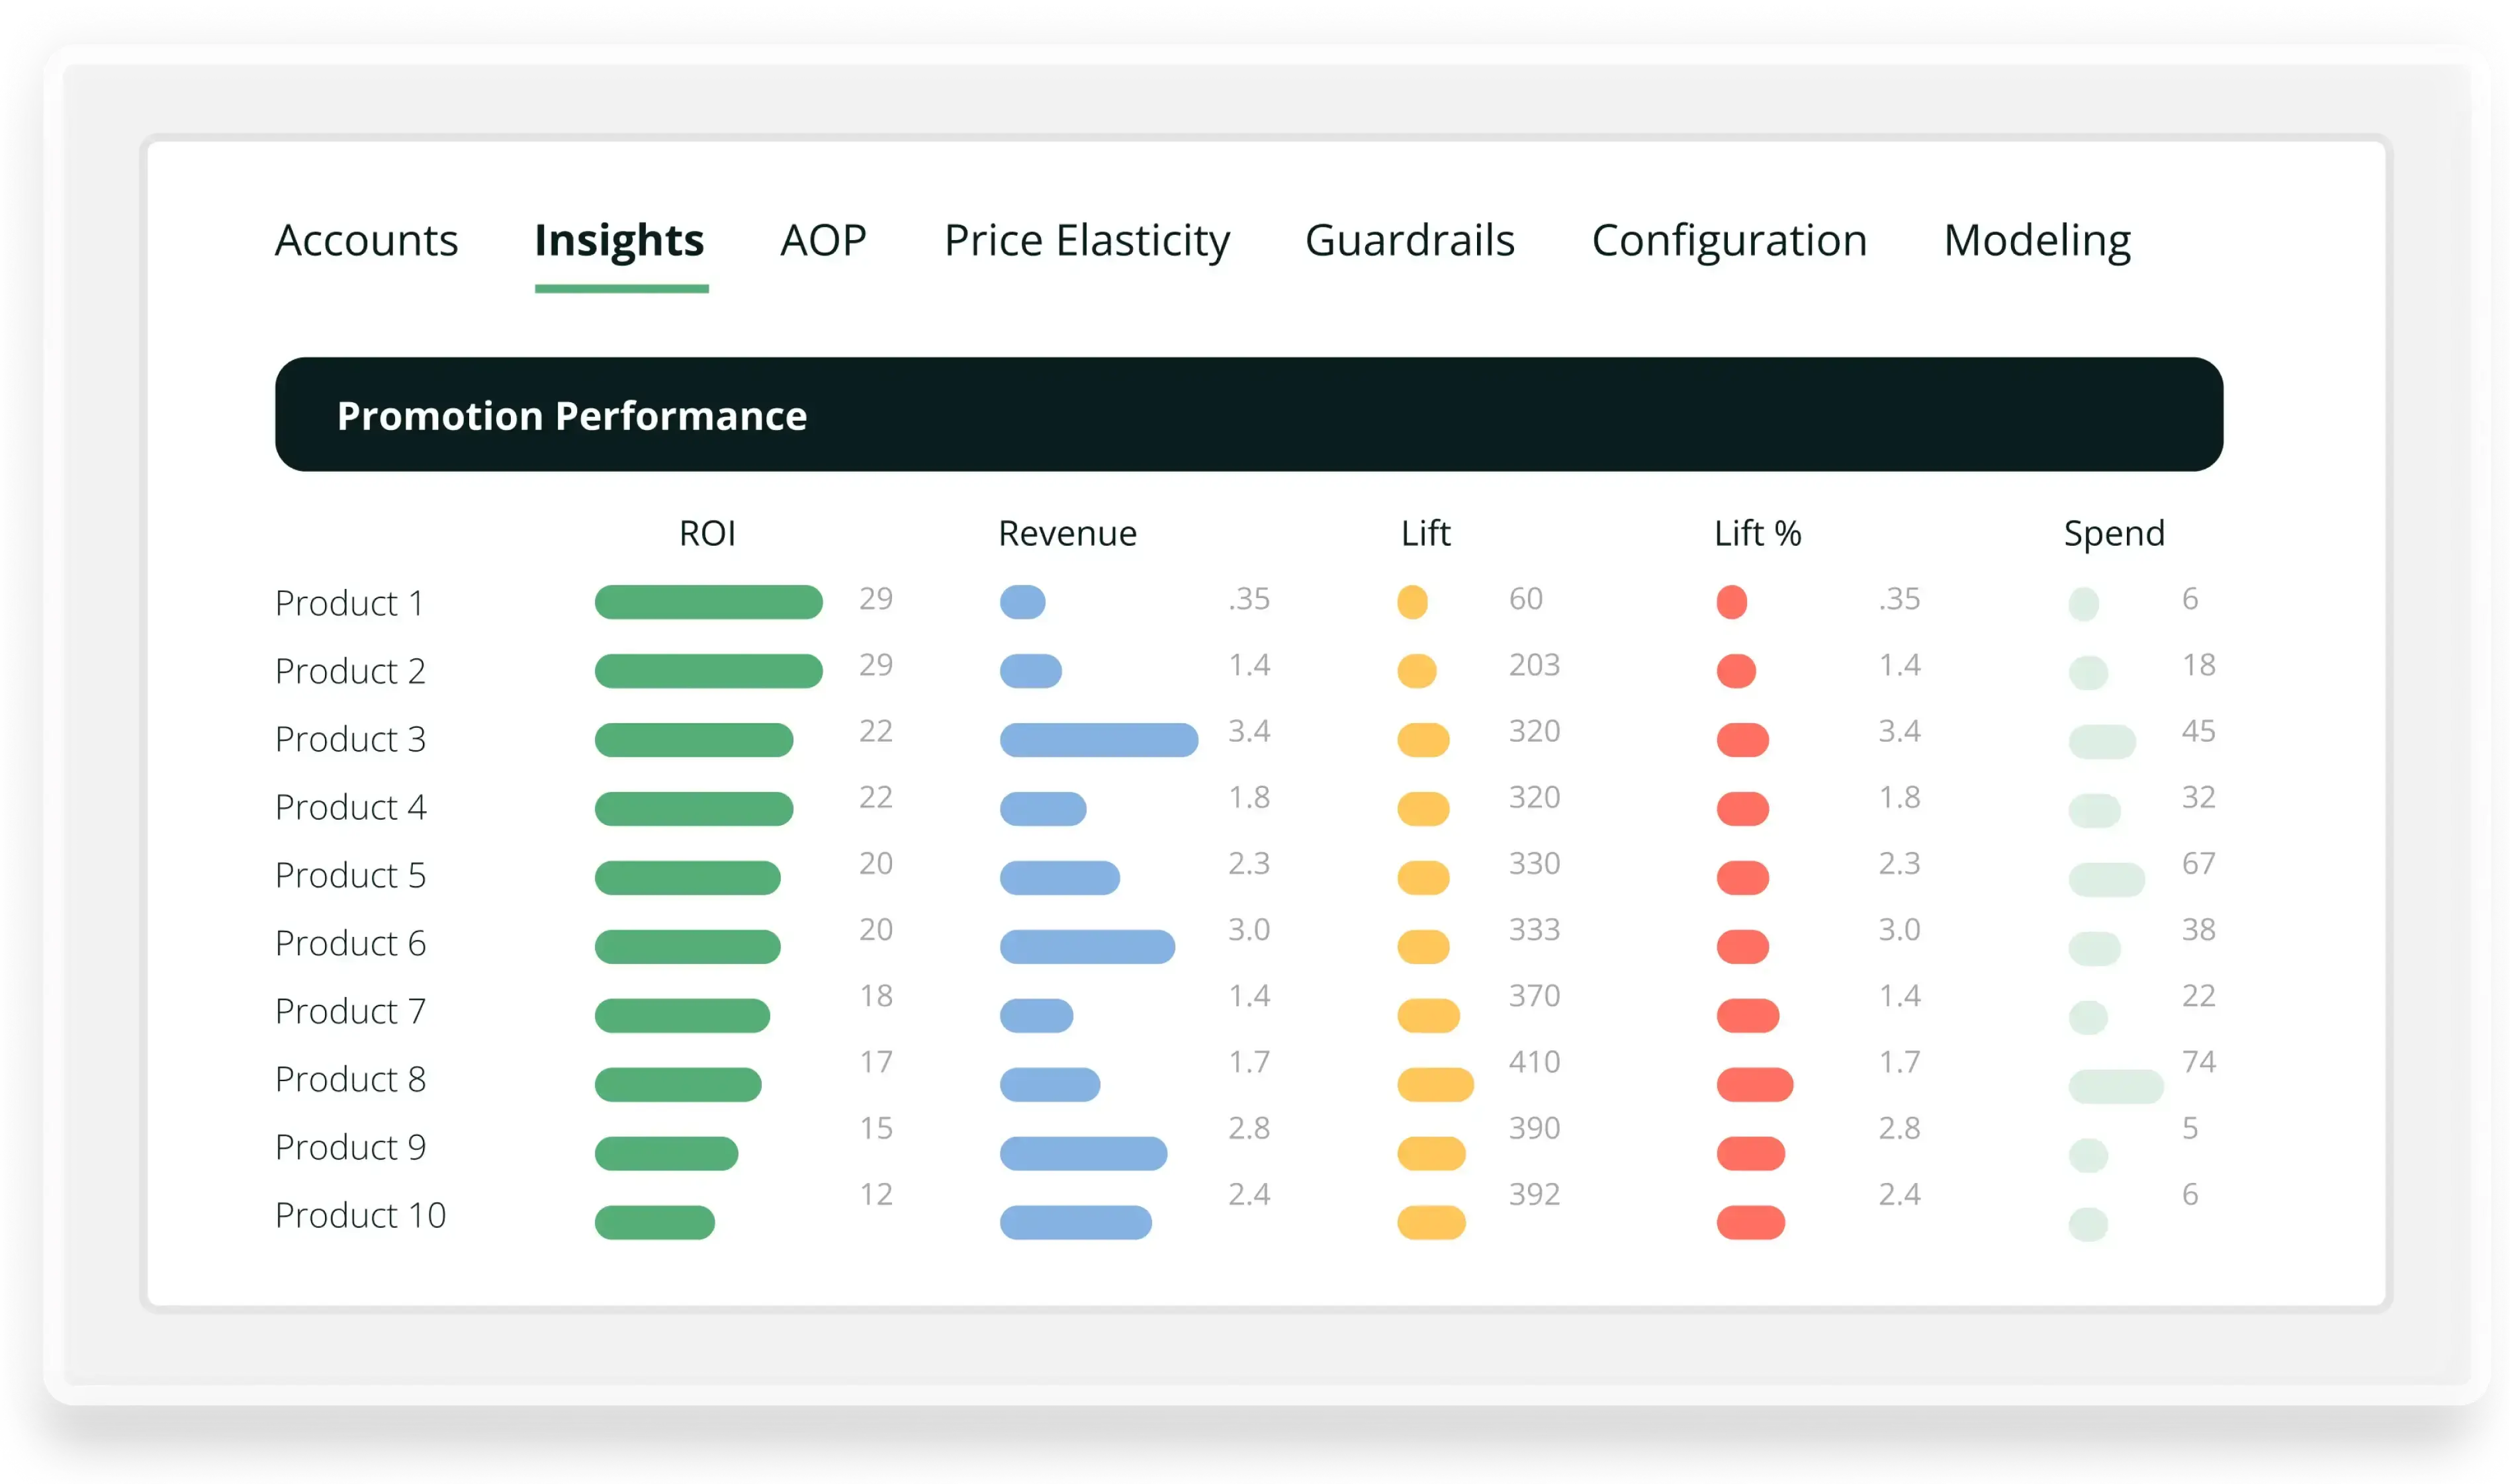Click Product 3's blue Revenue bar
The image size is (2510, 1484).
[1098, 740]
